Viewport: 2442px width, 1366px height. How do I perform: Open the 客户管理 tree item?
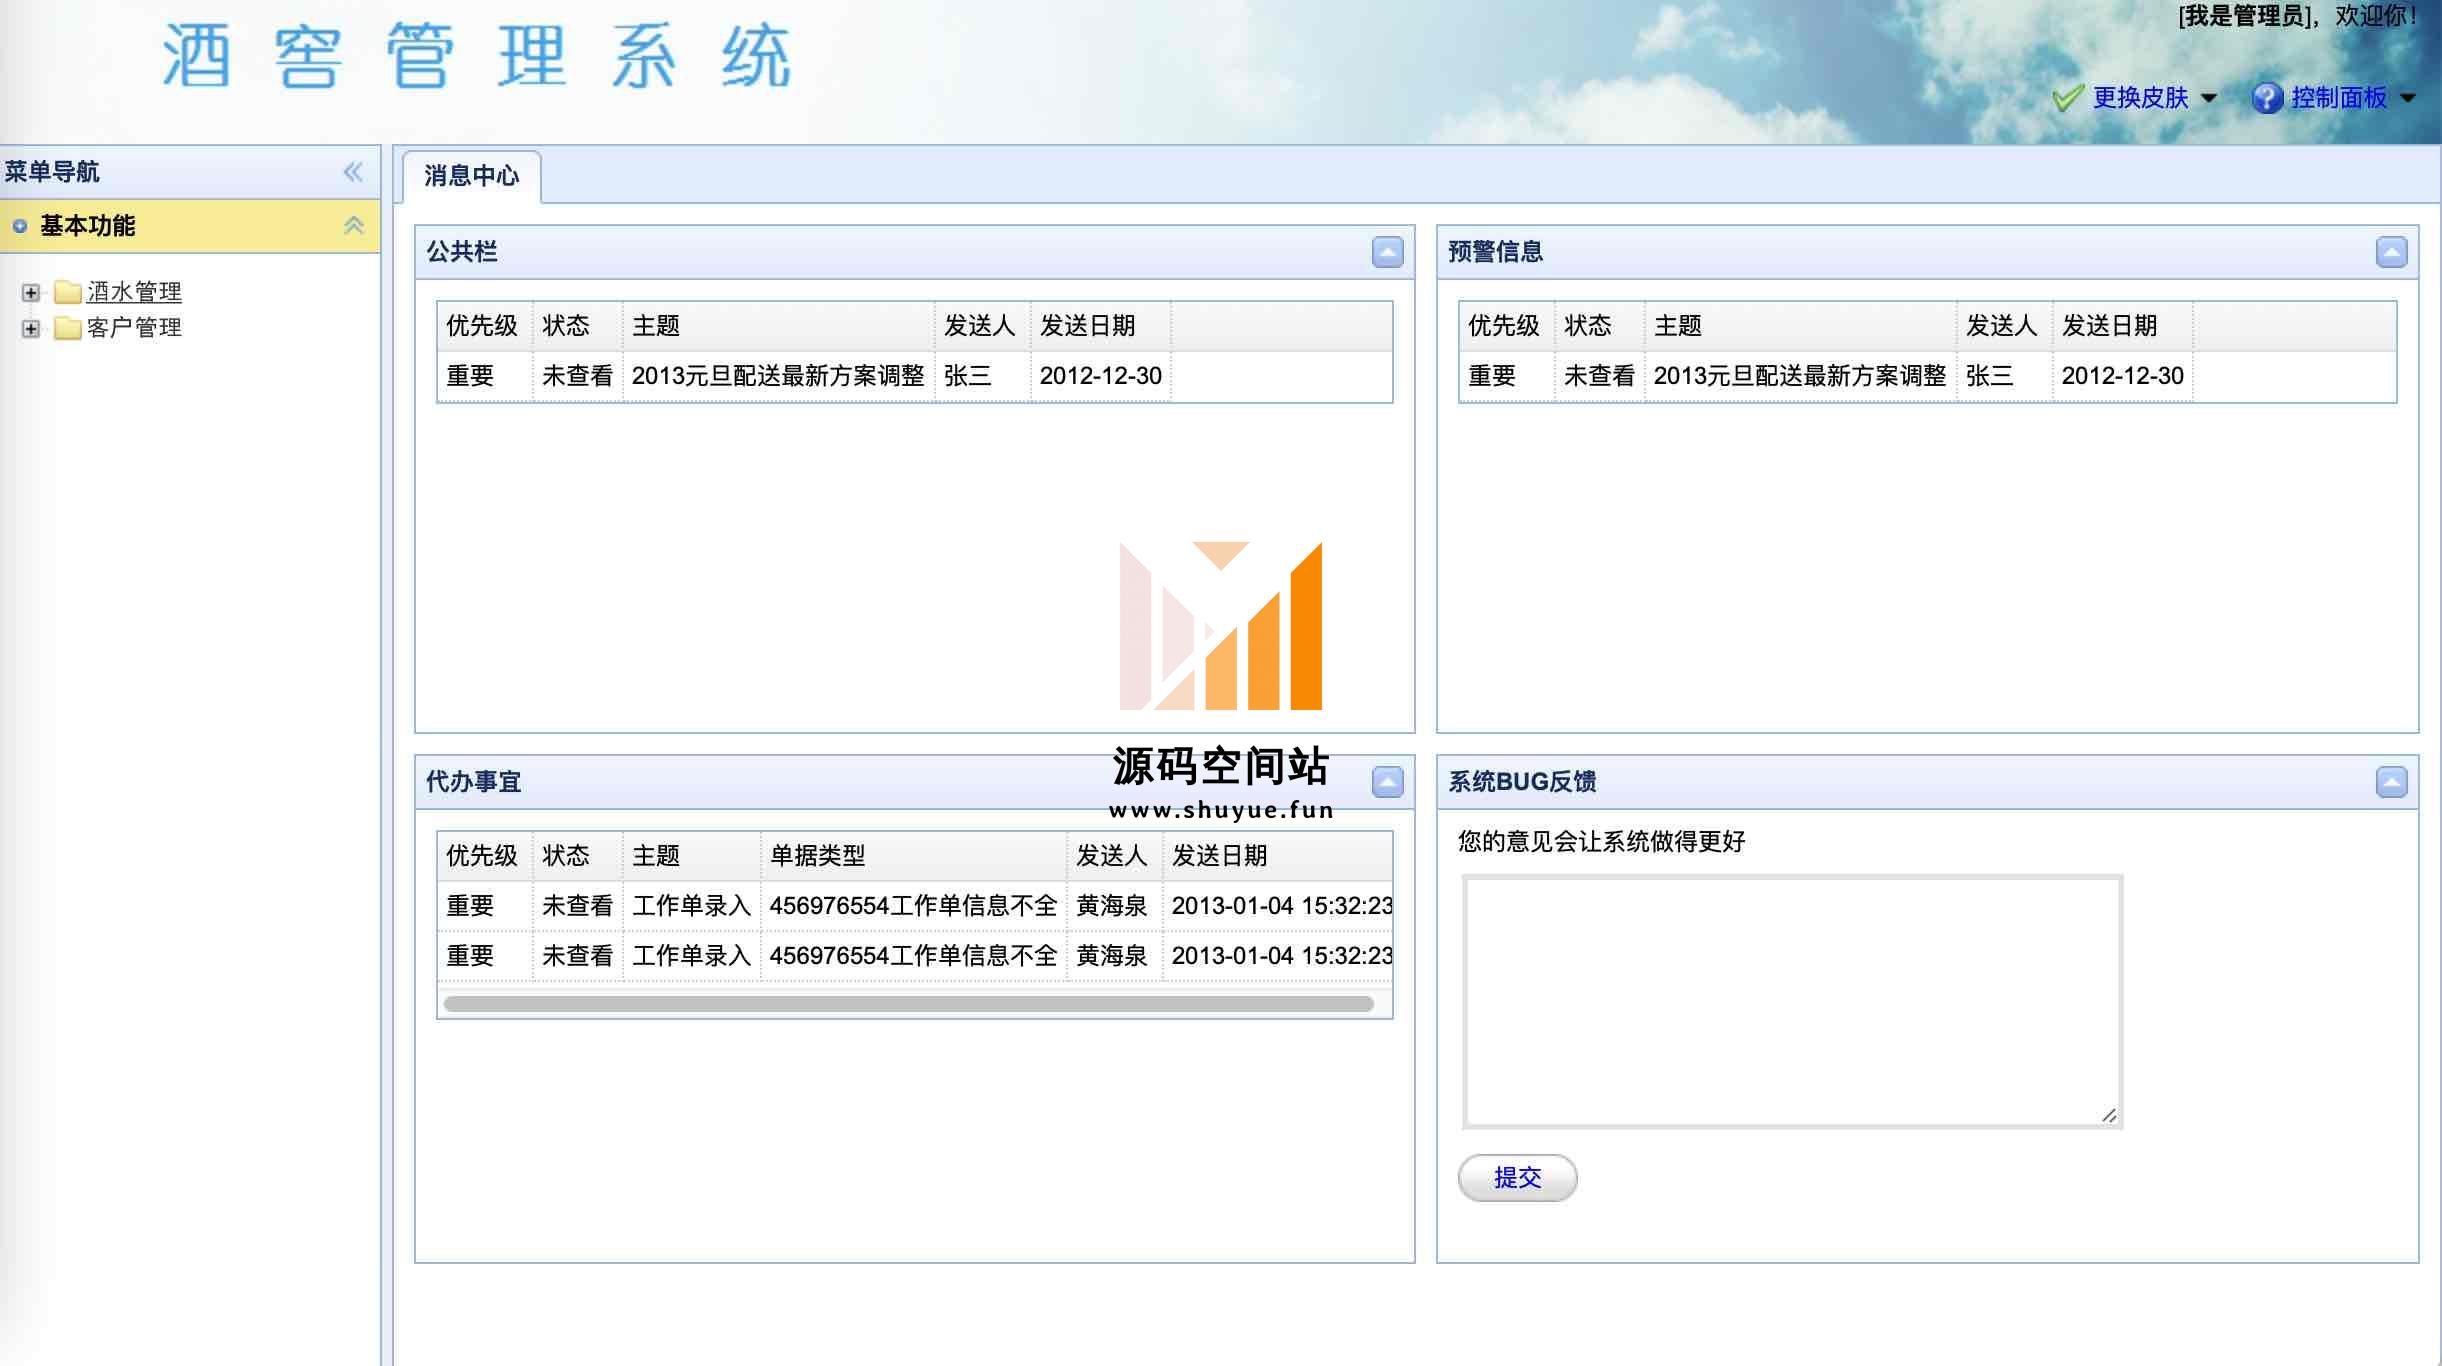point(134,327)
